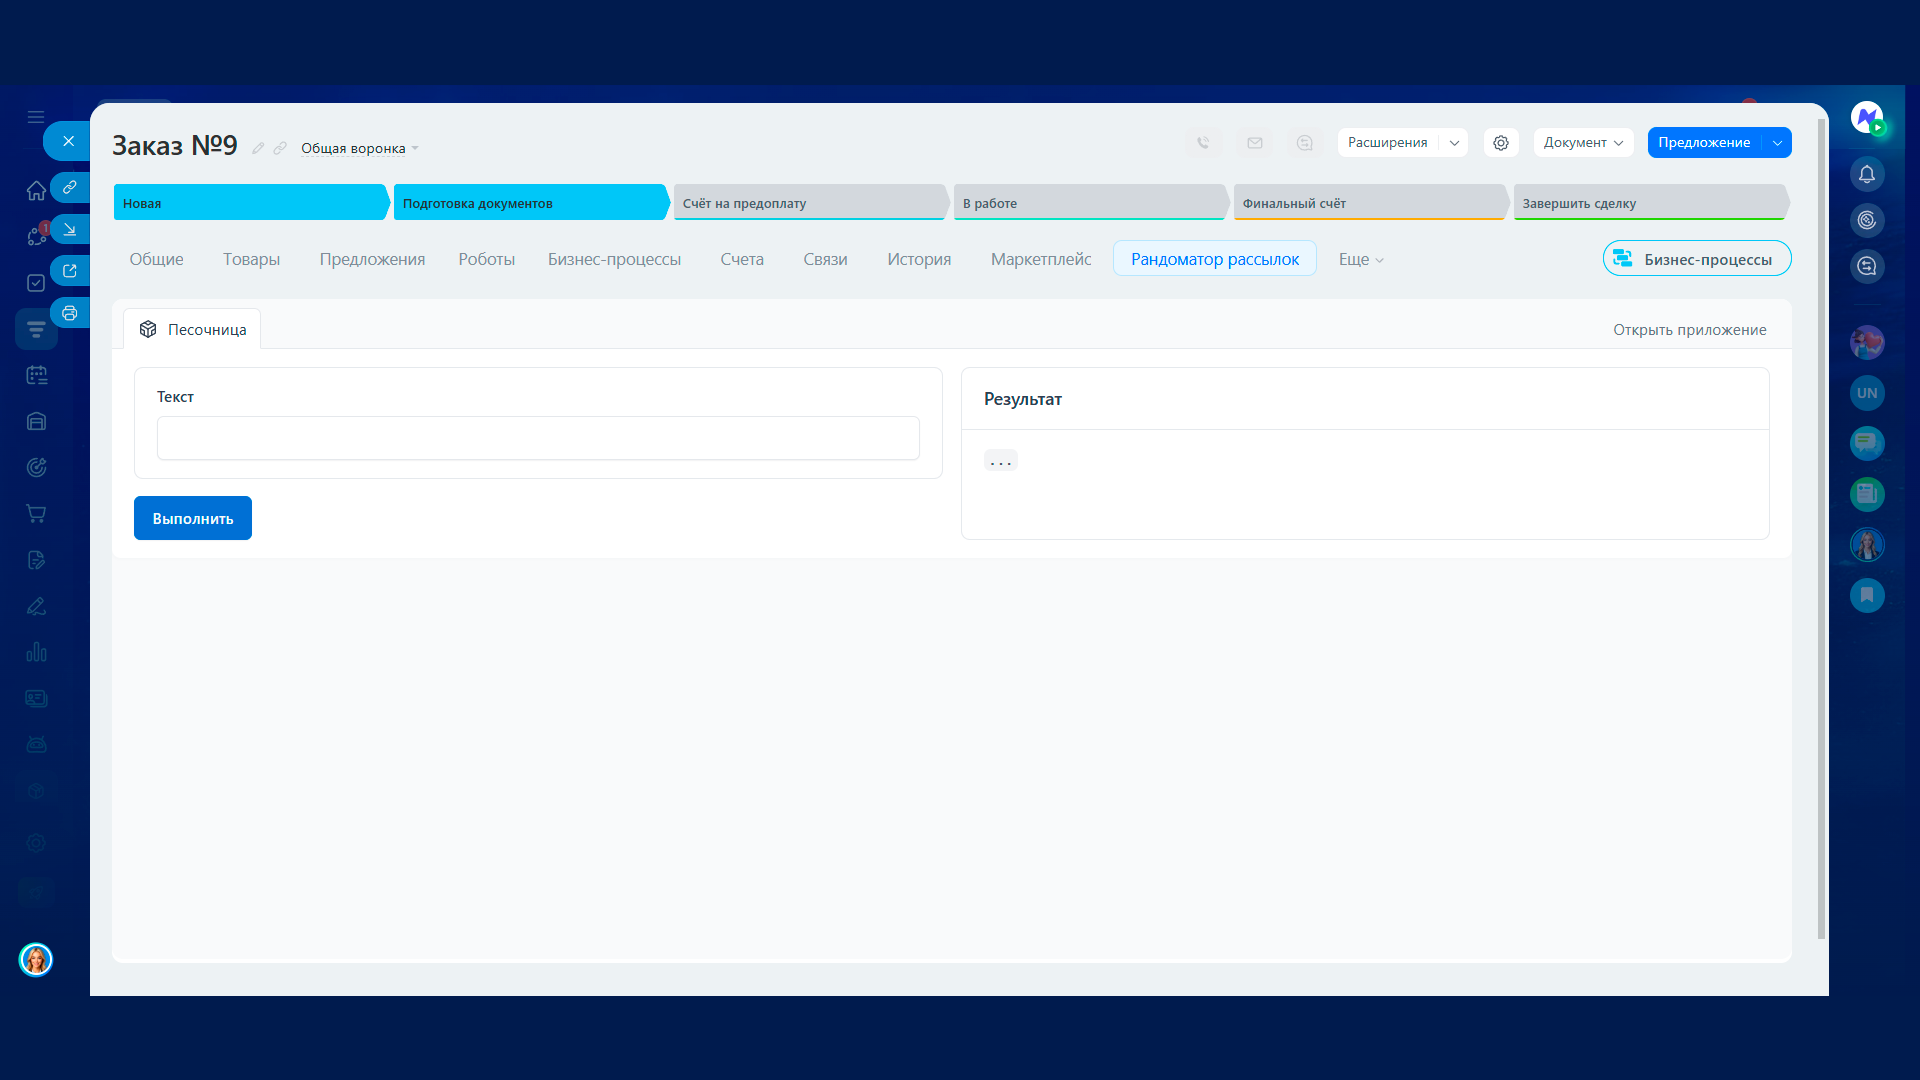Open the Документ dropdown
The image size is (1920, 1080).
[x=1583, y=143]
